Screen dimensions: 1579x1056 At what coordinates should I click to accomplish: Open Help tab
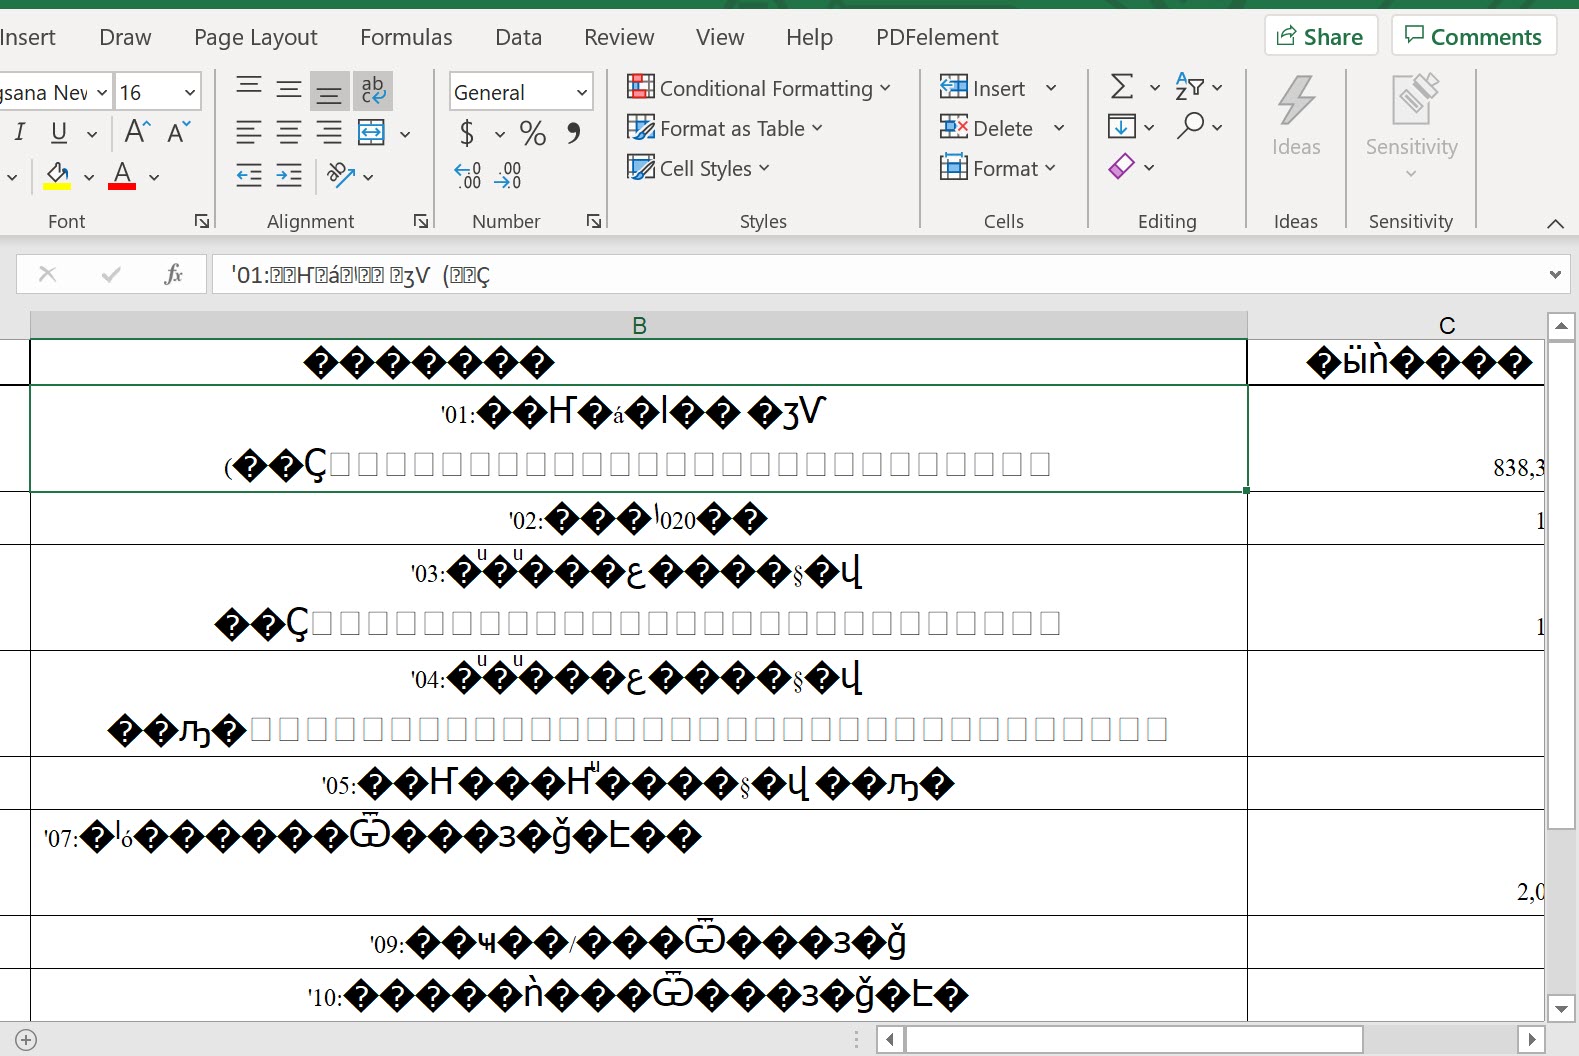[809, 37]
